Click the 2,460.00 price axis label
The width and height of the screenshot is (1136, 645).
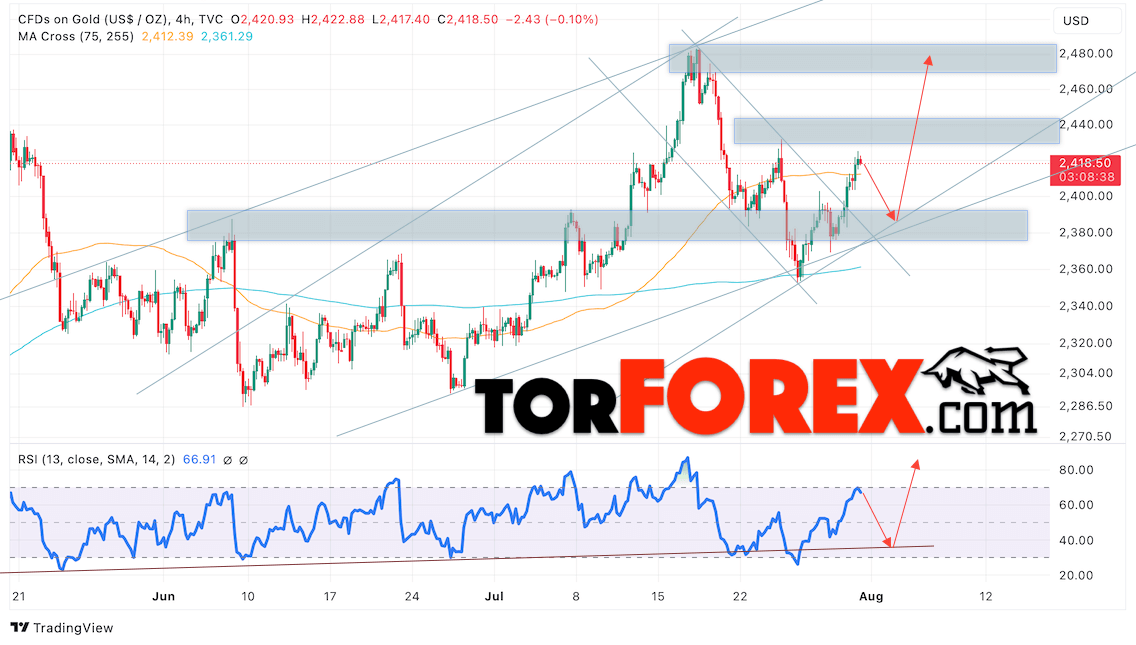click(1085, 88)
